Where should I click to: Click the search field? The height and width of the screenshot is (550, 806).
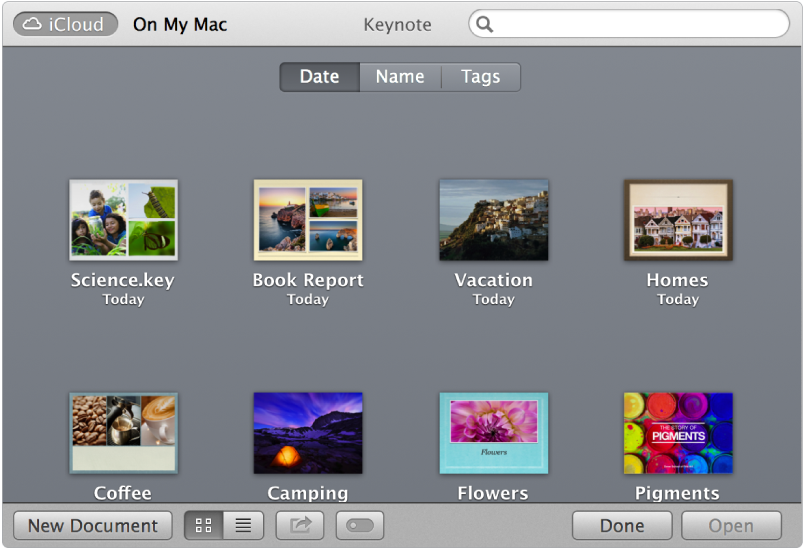(629, 24)
